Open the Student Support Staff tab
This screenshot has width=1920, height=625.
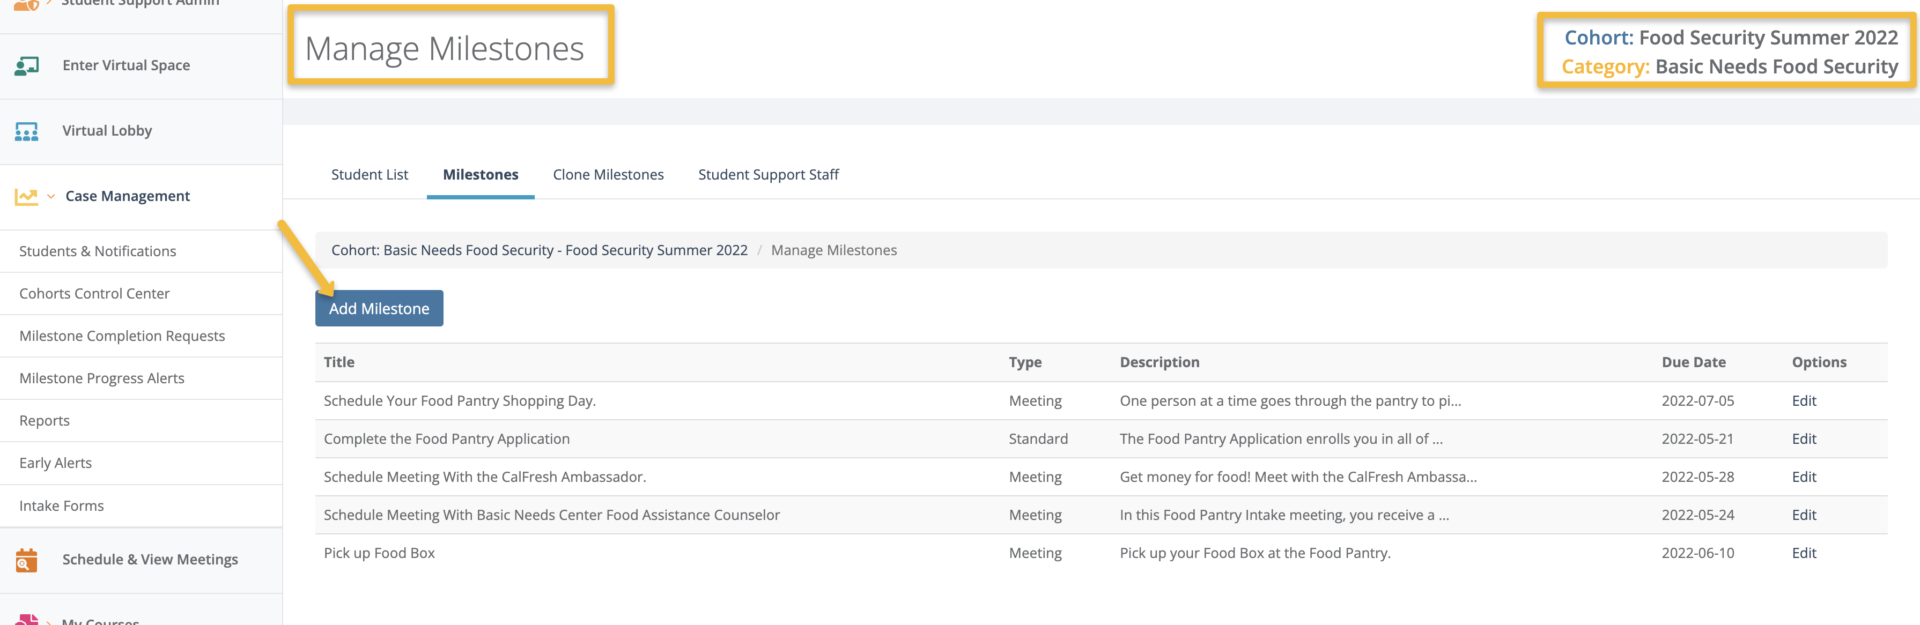click(x=768, y=175)
